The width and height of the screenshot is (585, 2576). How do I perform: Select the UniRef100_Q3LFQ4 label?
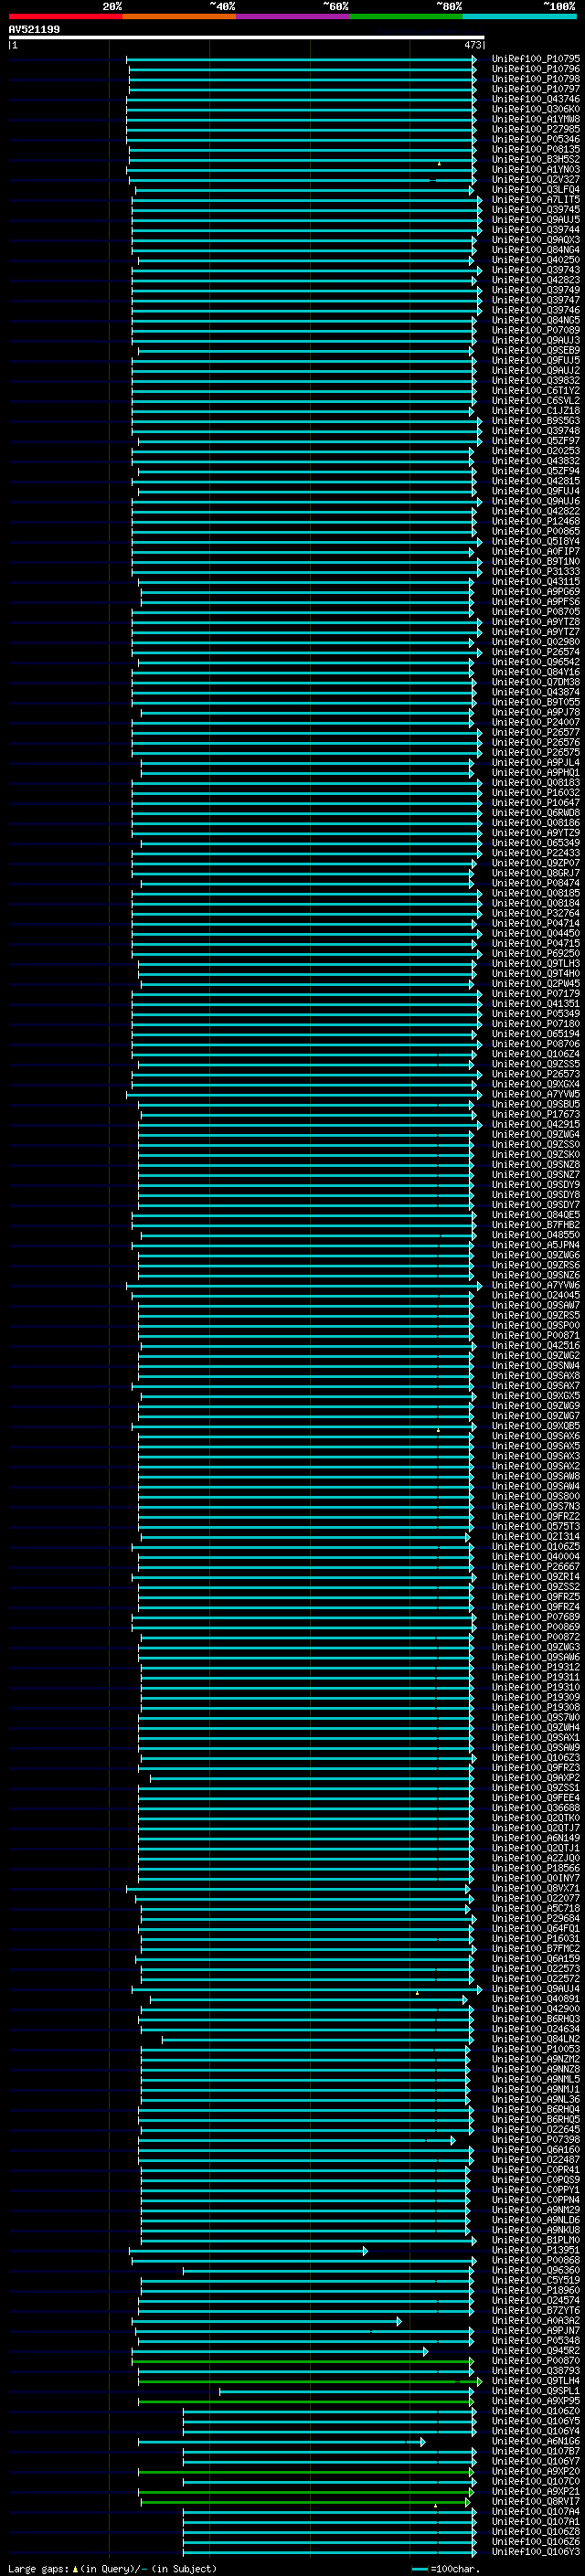point(535,190)
